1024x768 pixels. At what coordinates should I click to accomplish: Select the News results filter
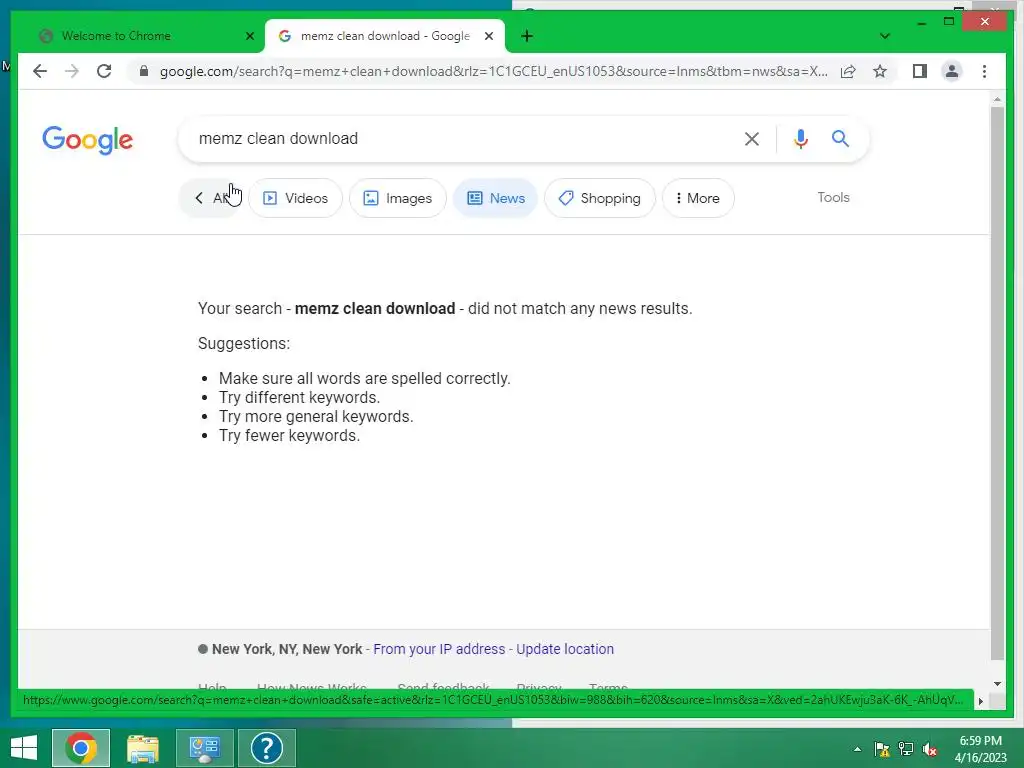tap(495, 198)
